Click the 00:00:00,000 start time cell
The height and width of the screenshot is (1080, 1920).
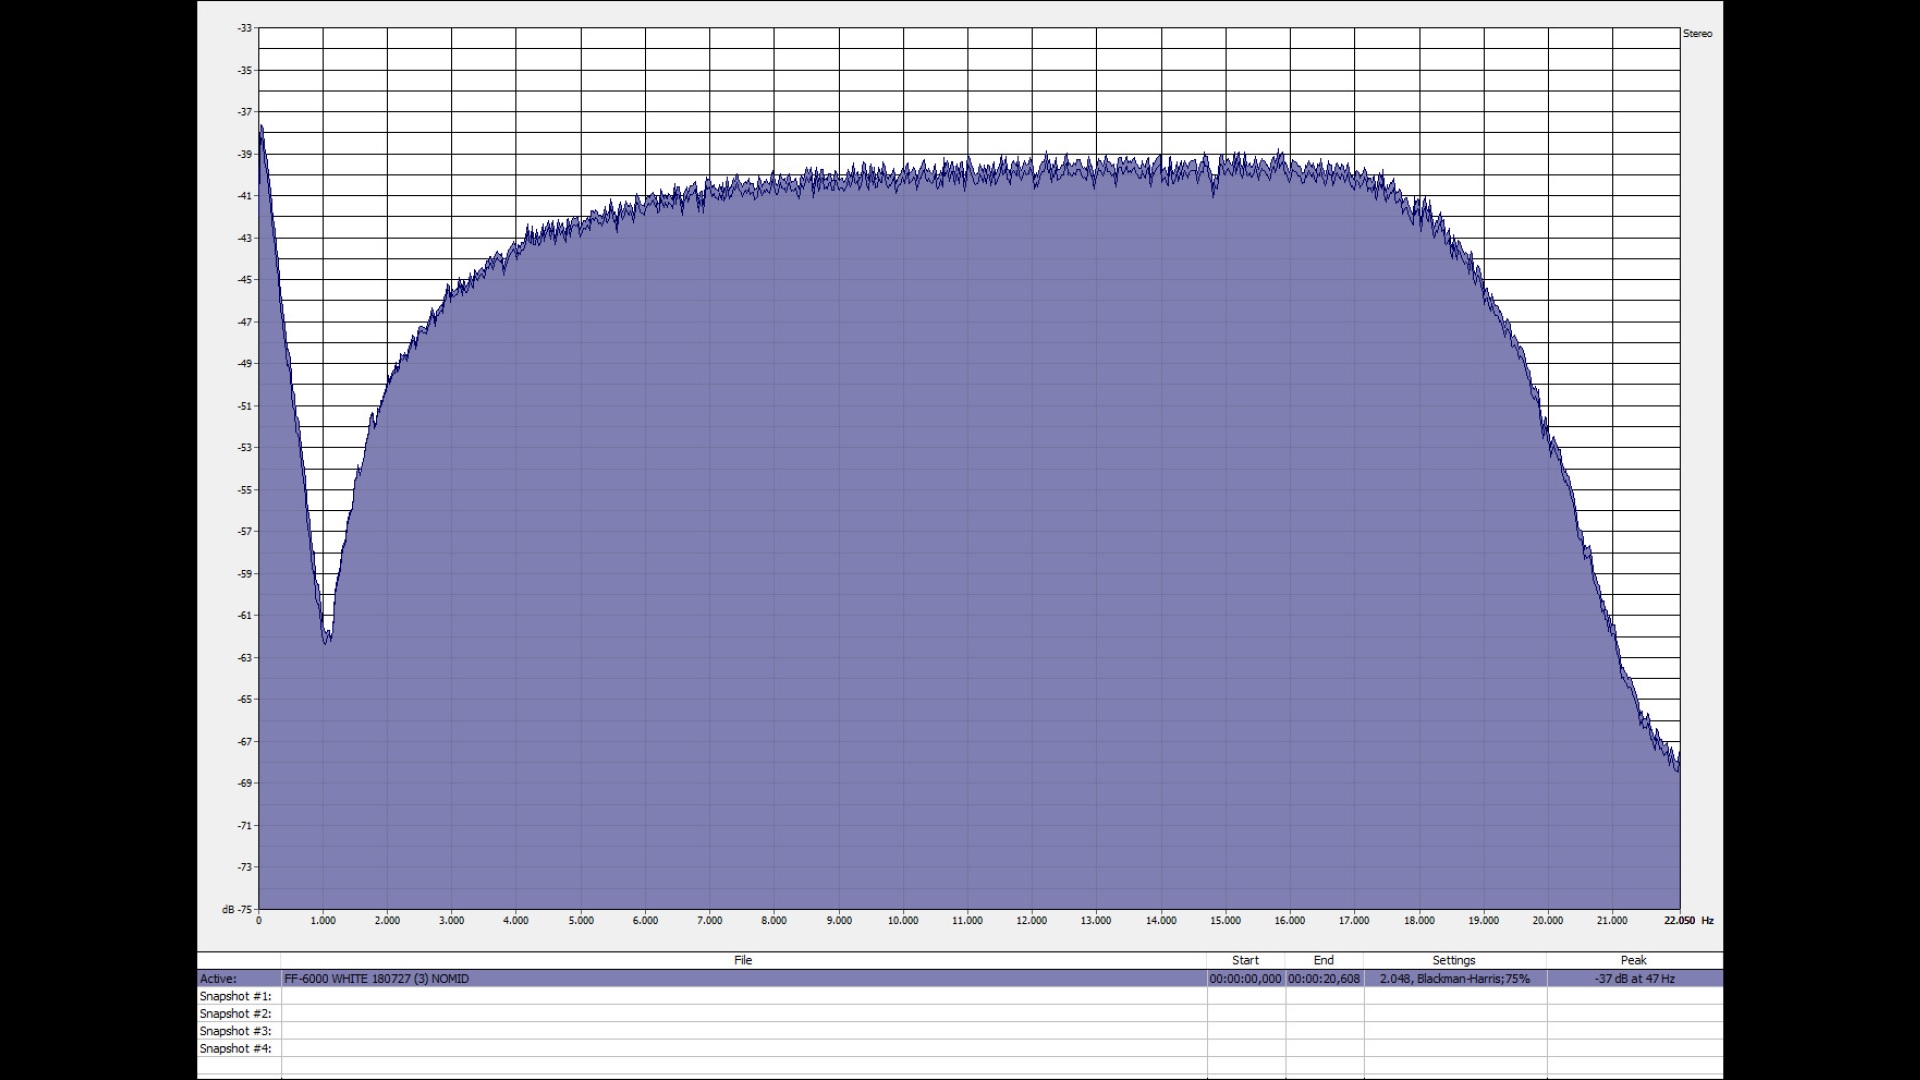(1245, 979)
